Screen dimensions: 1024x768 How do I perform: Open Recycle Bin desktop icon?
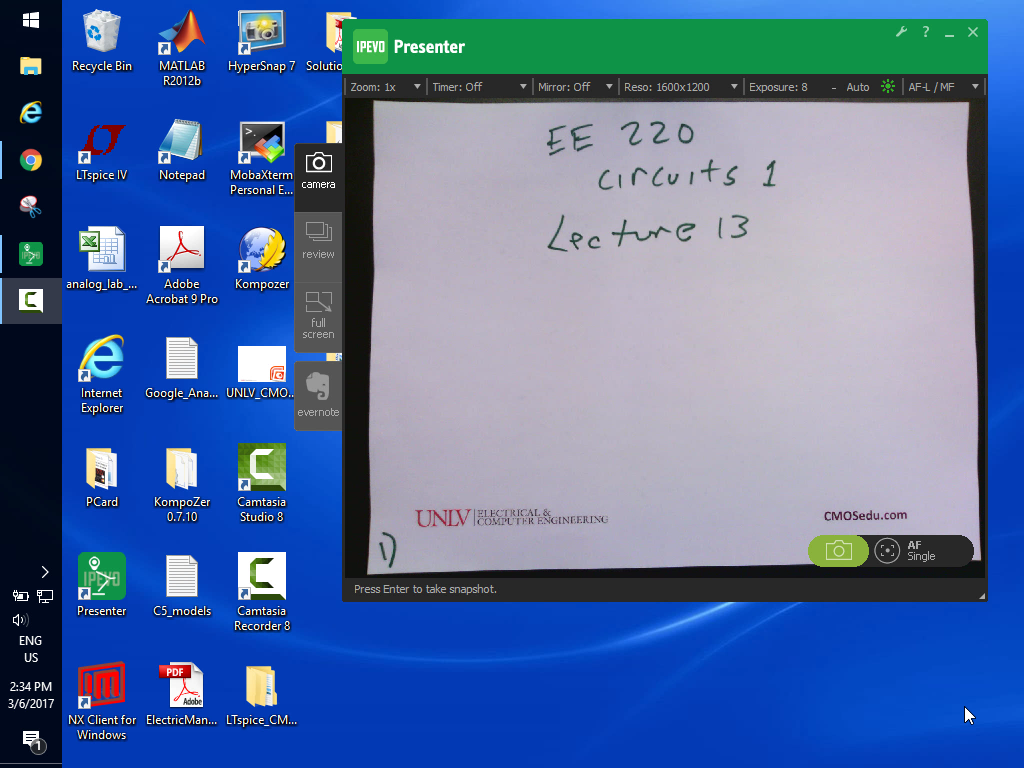(x=101, y=40)
